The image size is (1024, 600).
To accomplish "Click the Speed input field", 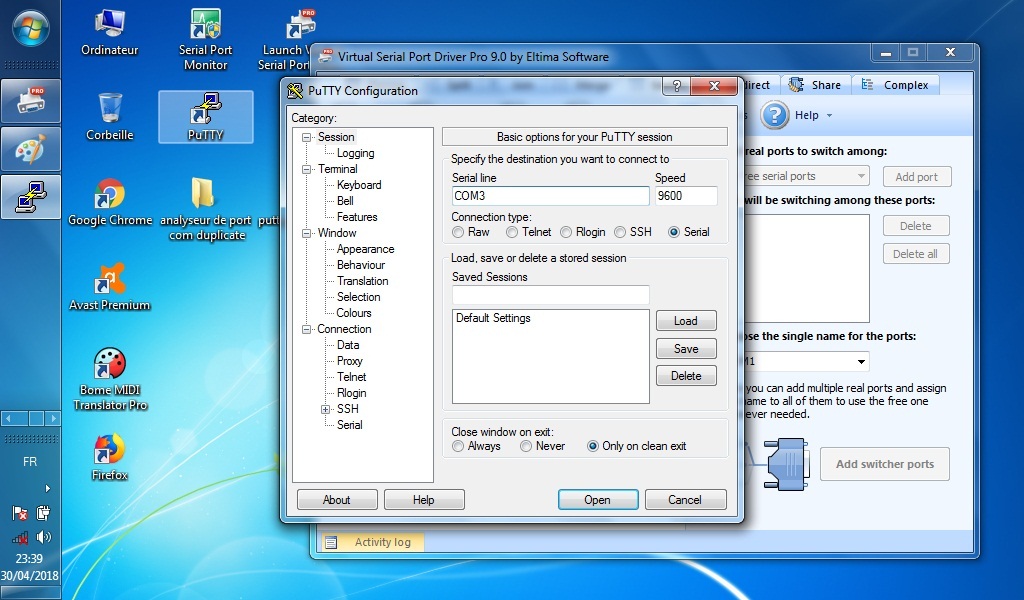I will coord(686,196).
